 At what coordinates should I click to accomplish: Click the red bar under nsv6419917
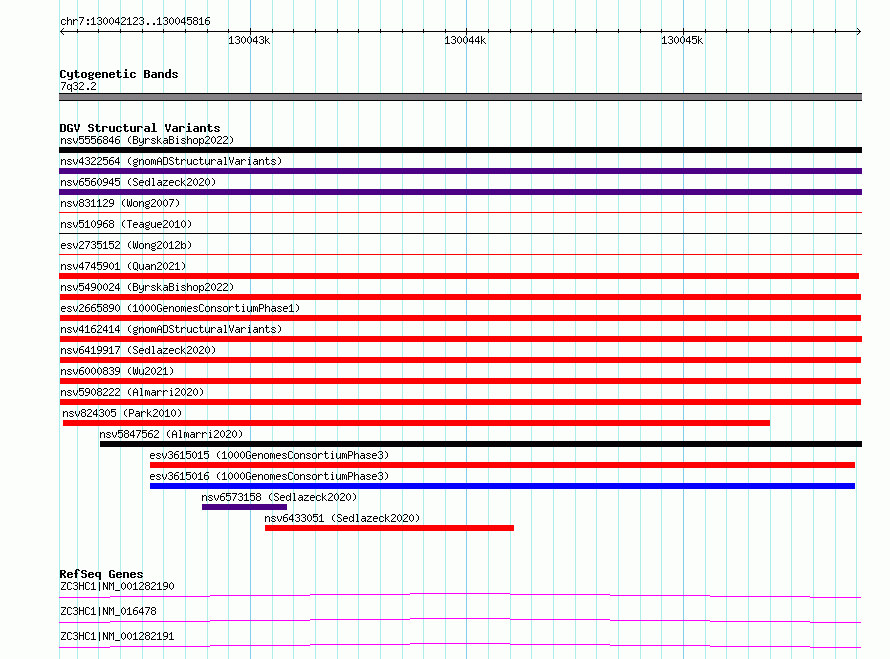pyautogui.click(x=460, y=360)
